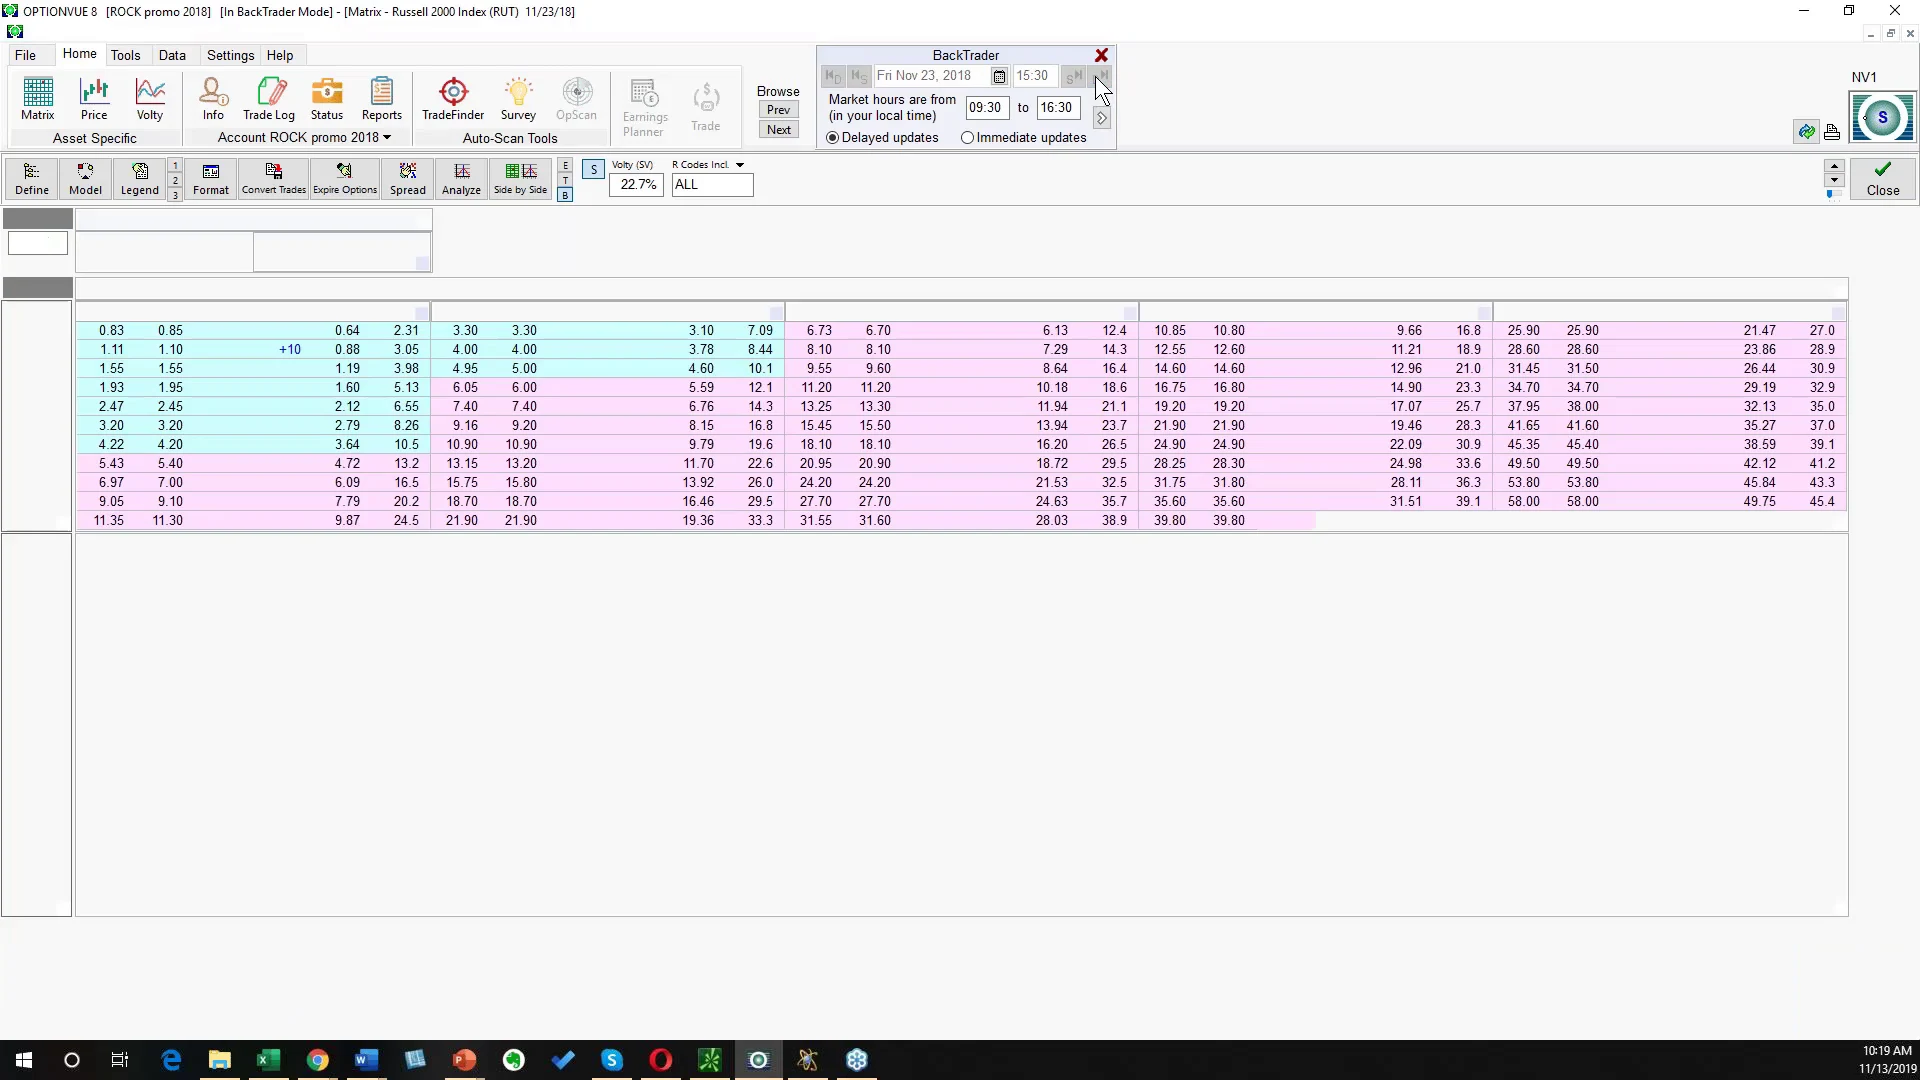Open the File menu

coord(25,55)
